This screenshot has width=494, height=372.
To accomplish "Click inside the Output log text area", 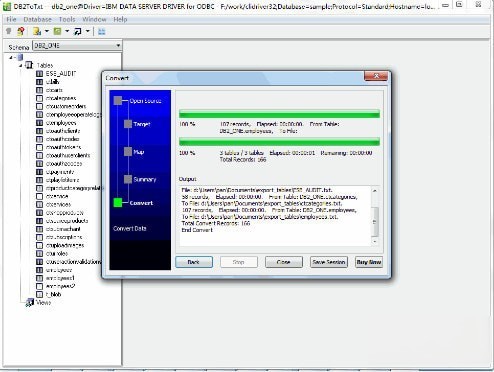I will [275, 216].
